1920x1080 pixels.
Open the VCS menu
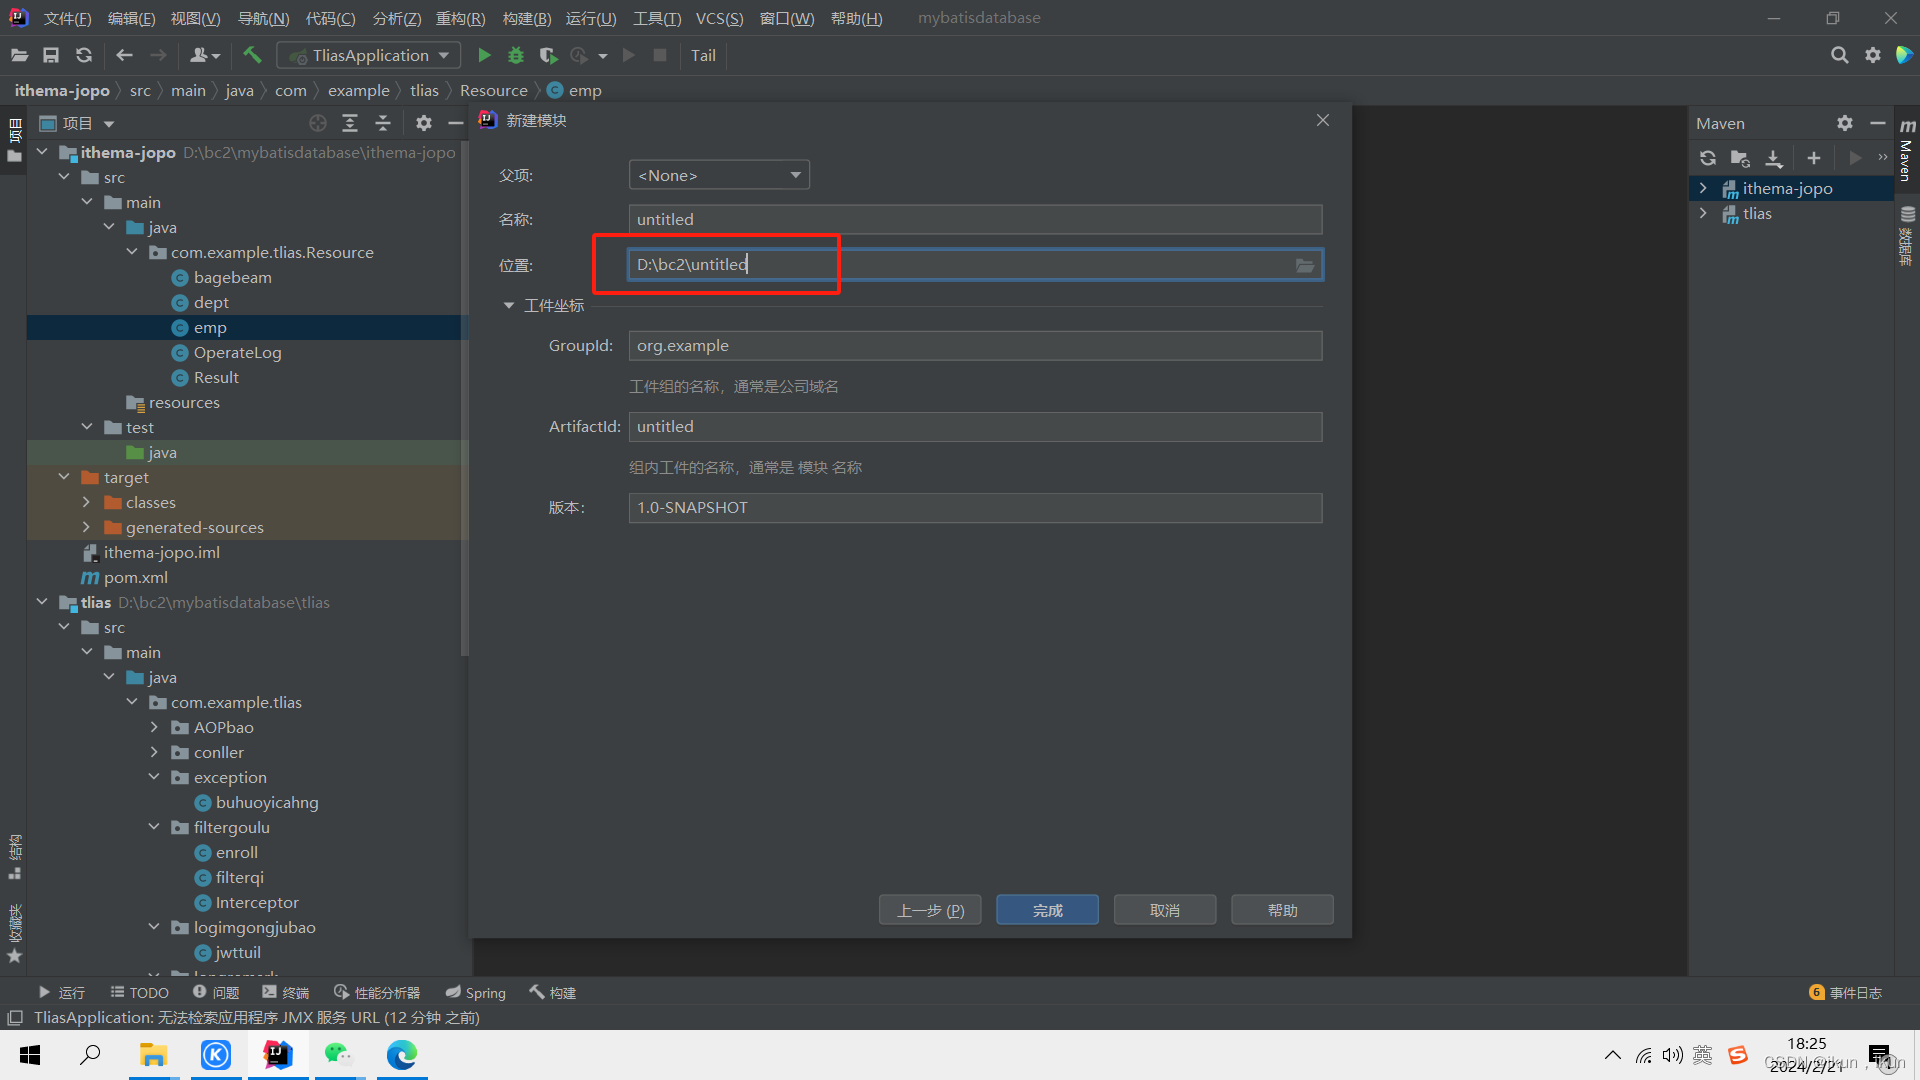click(719, 18)
